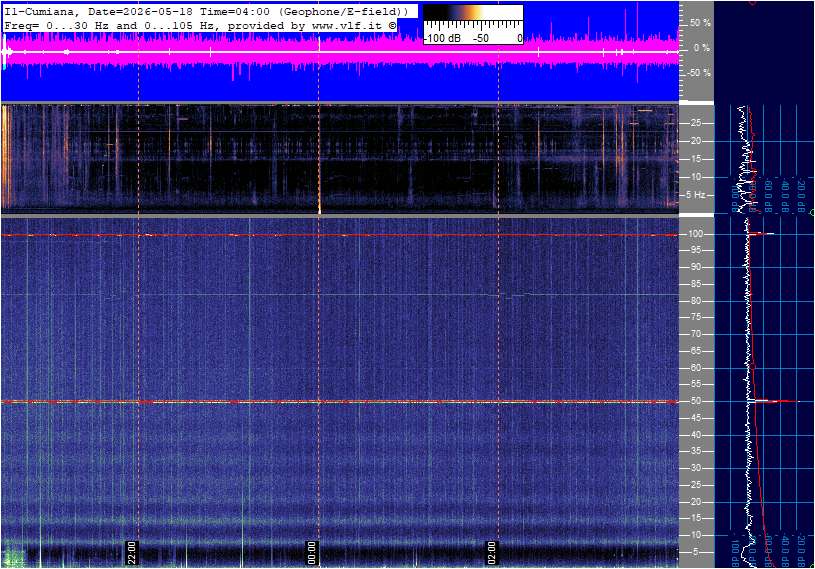Click the dB color scale gradient bar
The width and height of the screenshot is (815, 569).
(x=473, y=13)
